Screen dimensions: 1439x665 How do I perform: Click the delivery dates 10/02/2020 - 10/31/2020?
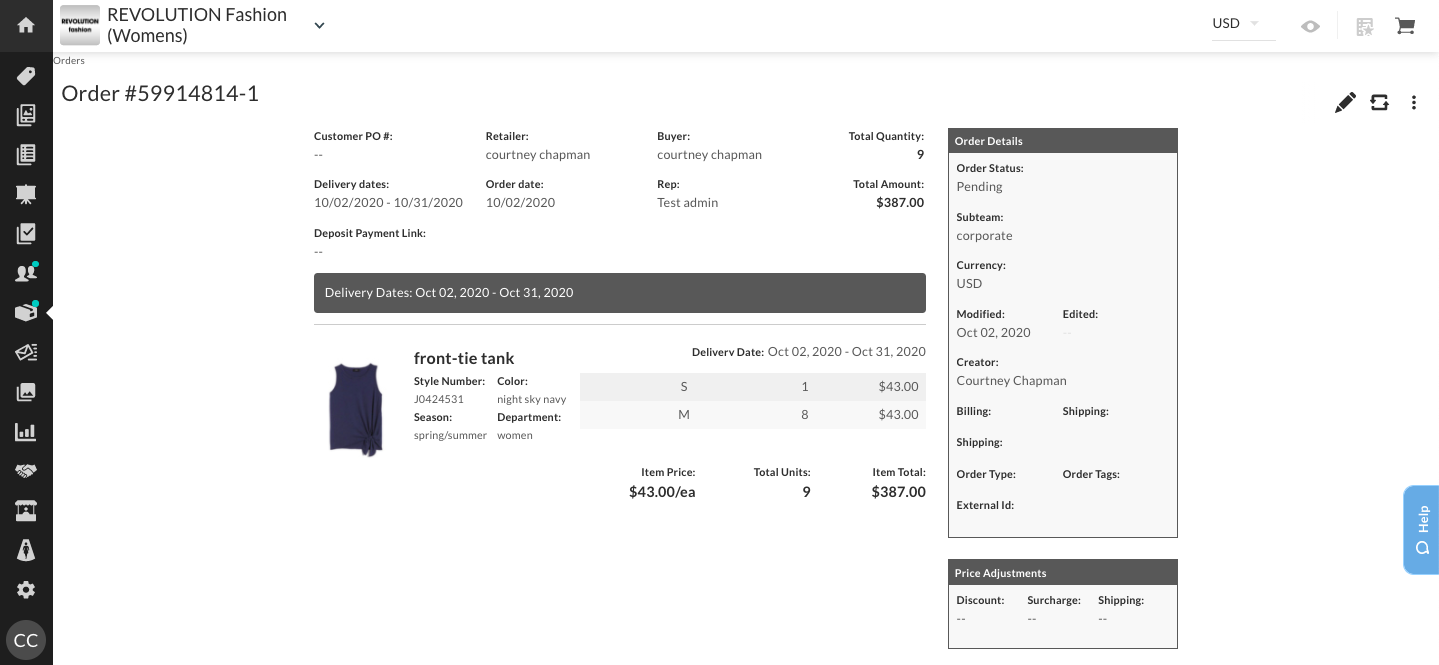pos(388,203)
